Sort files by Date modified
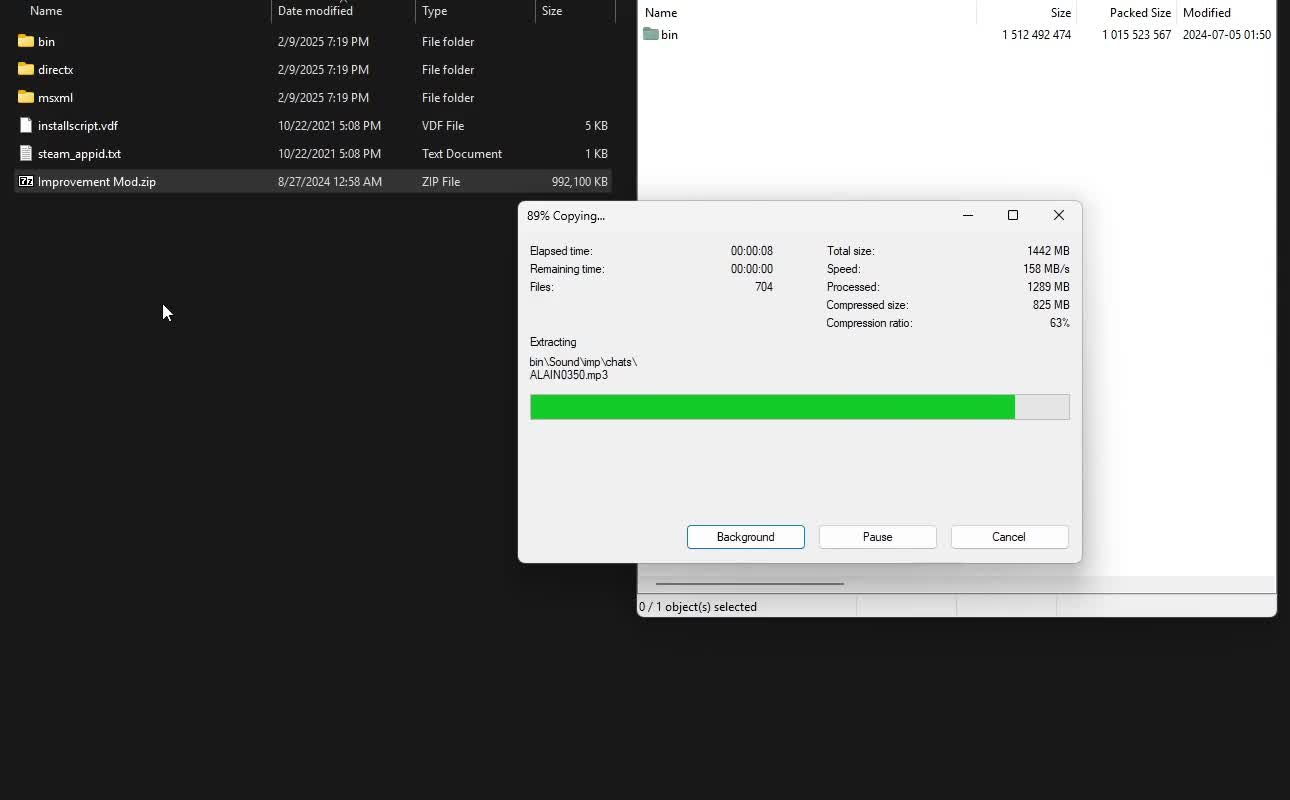This screenshot has height=800, width=1290. tap(313, 10)
